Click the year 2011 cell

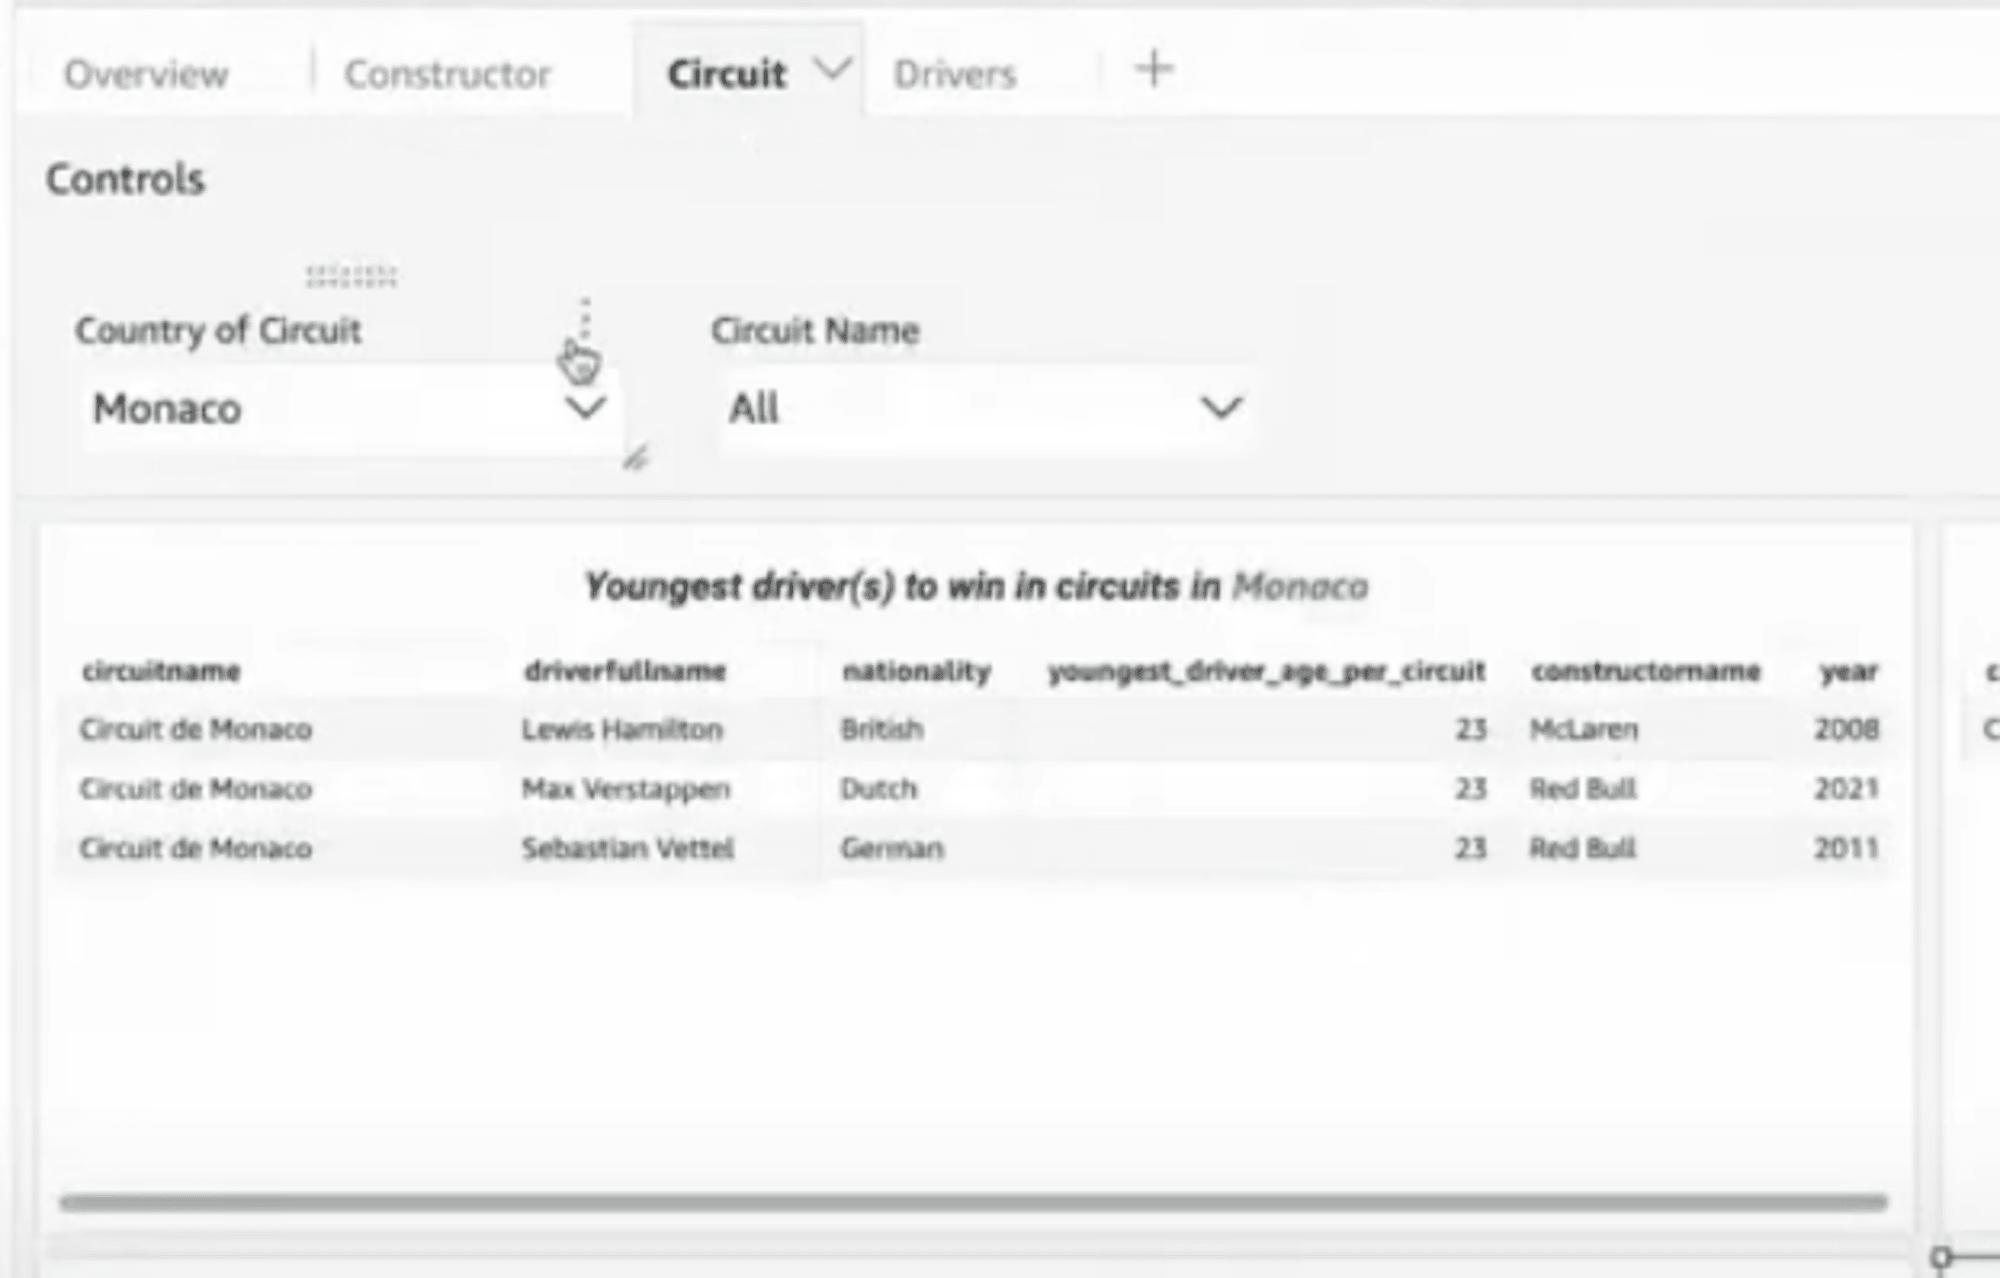(1847, 849)
